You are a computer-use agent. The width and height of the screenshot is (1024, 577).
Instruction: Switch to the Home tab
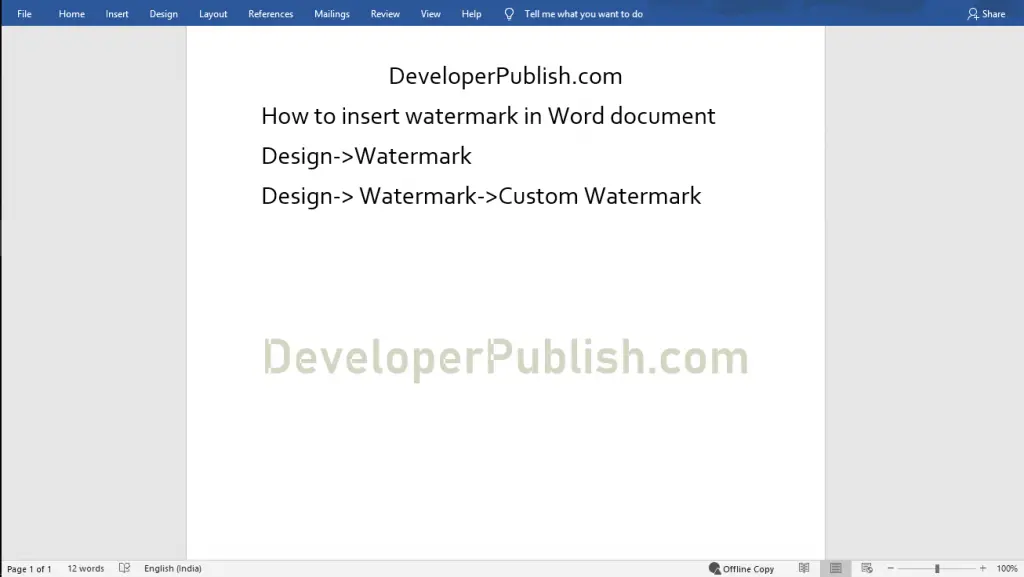(x=71, y=14)
